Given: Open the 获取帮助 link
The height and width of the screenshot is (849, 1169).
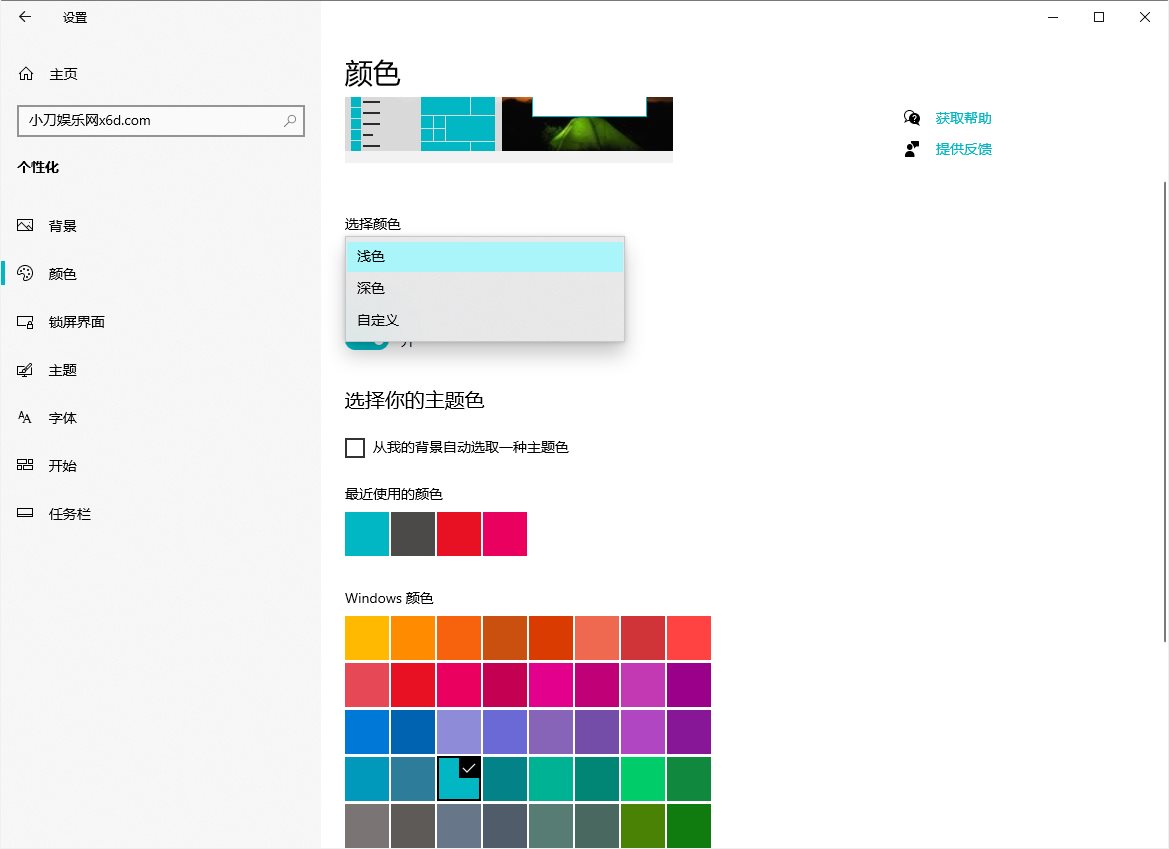Looking at the screenshot, I should (963, 118).
